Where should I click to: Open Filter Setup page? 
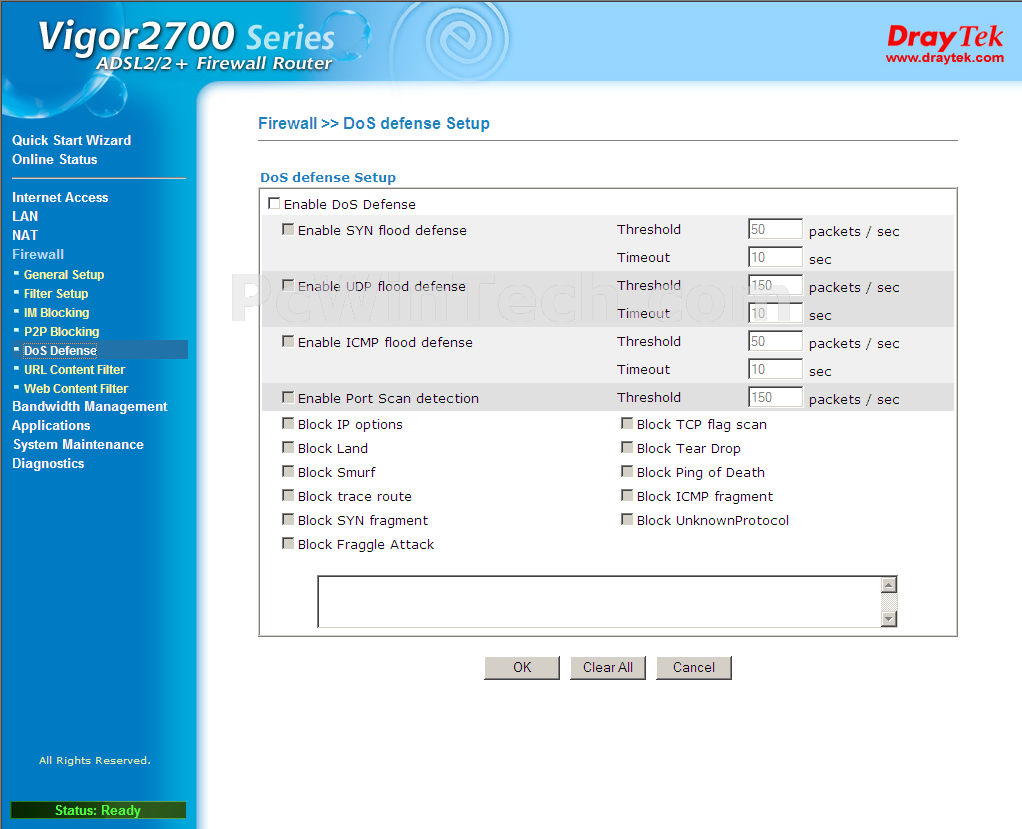tap(56, 293)
